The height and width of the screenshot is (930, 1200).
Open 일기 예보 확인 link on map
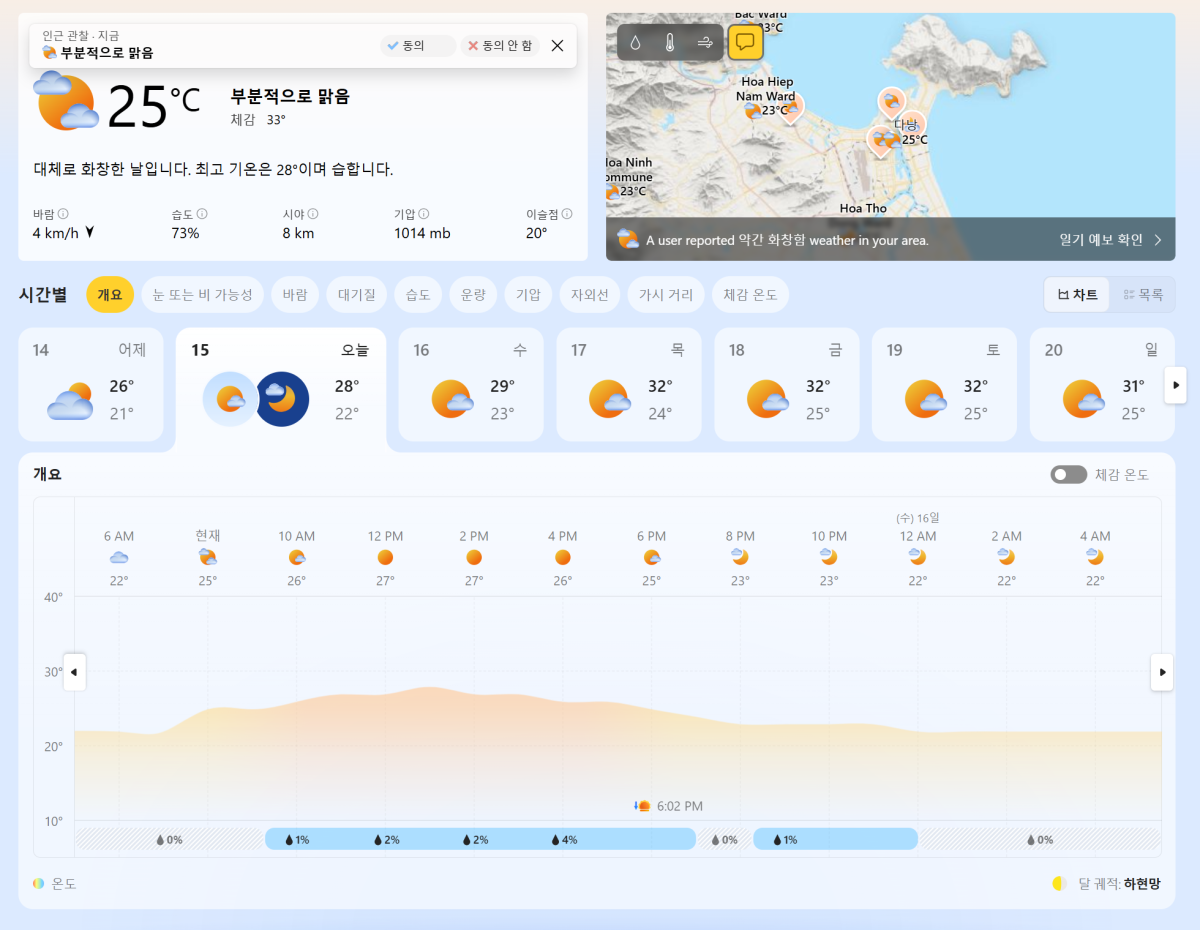[x=1110, y=240]
